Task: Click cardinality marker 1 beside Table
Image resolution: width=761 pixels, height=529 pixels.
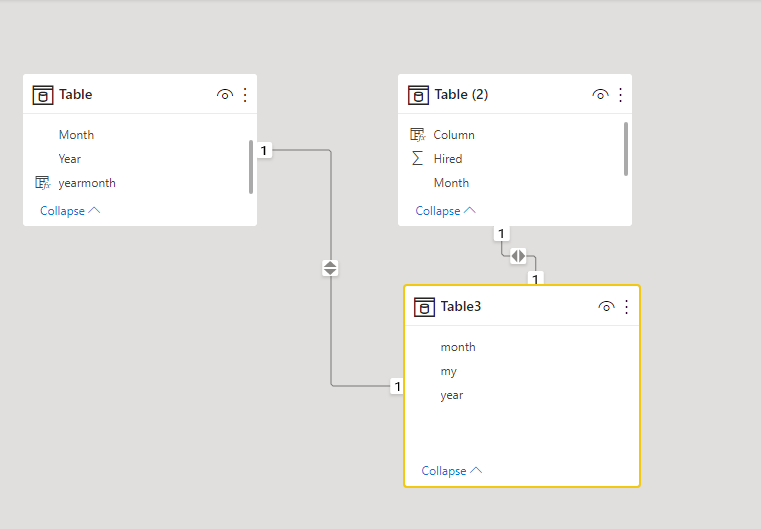Action: pyautogui.click(x=264, y=150)
